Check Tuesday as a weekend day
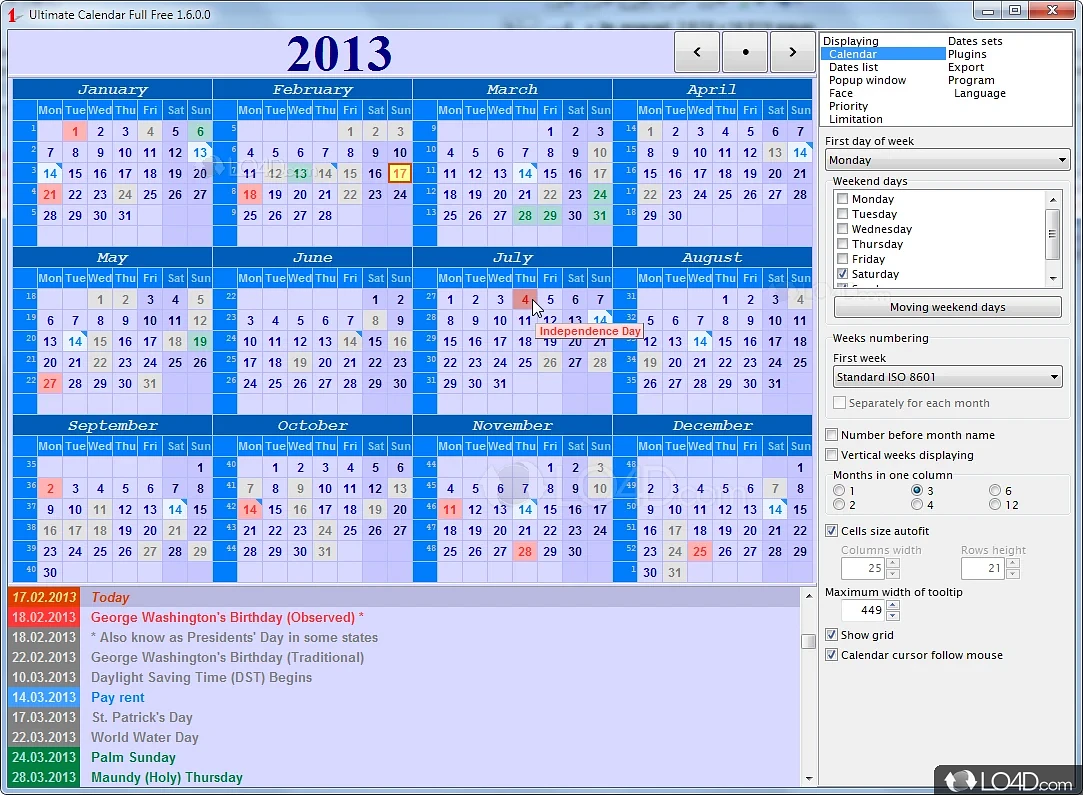The image size is (1083, 795). point(843,214)
